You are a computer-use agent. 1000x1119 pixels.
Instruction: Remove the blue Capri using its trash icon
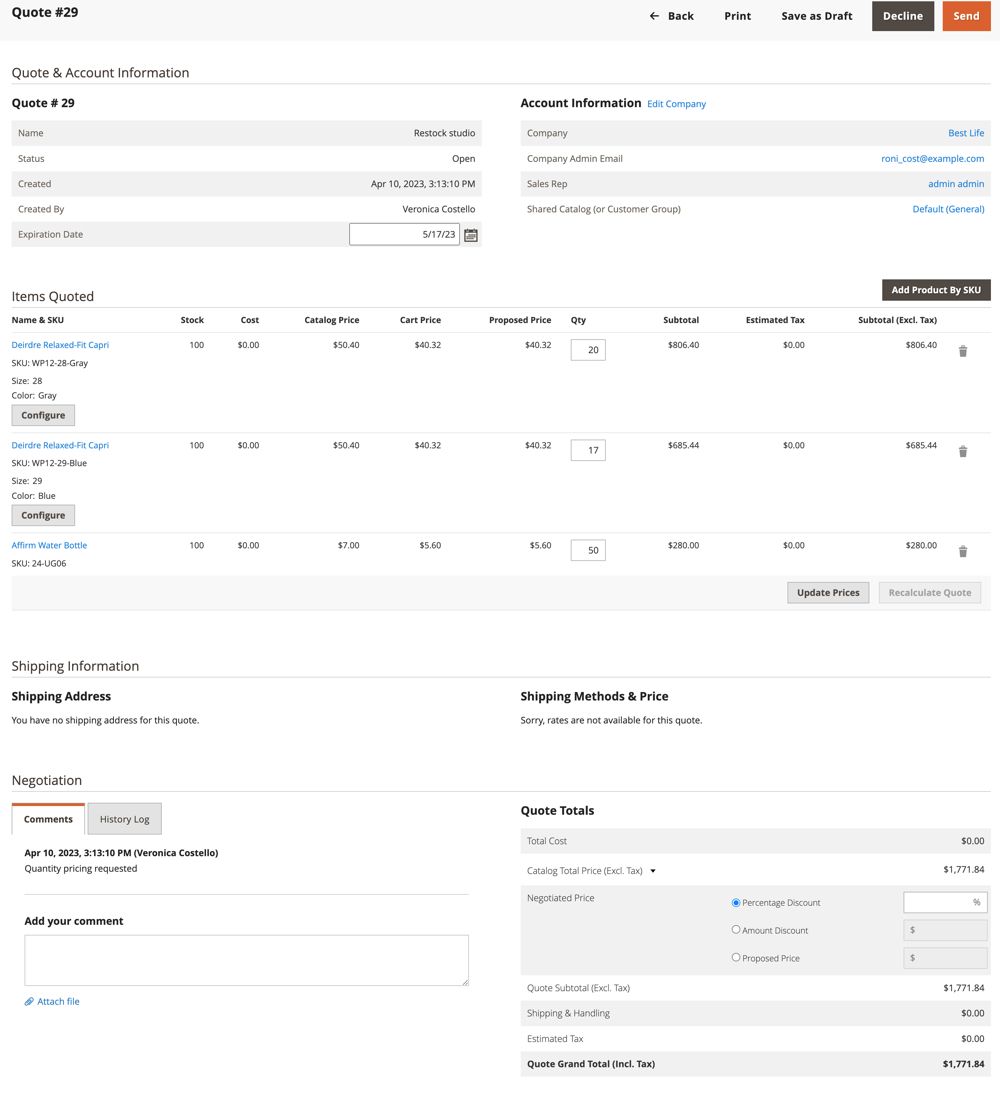click(x=963, y=451)
